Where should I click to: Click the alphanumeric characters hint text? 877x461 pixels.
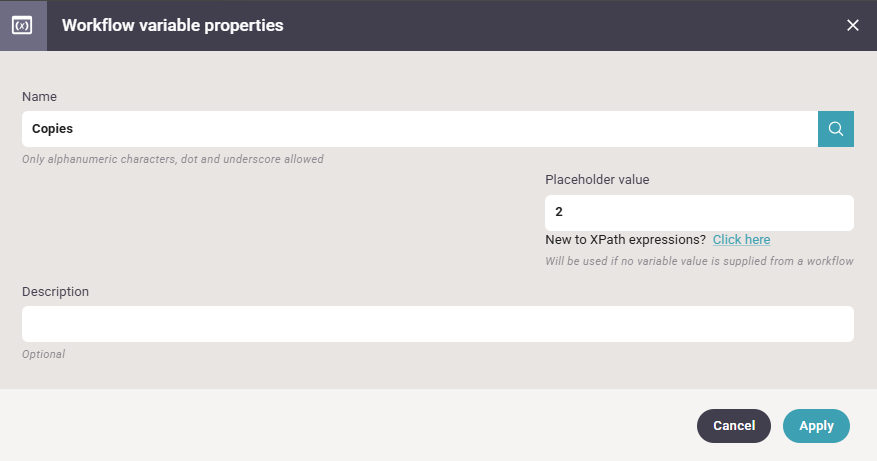click(x=173, y=159)
